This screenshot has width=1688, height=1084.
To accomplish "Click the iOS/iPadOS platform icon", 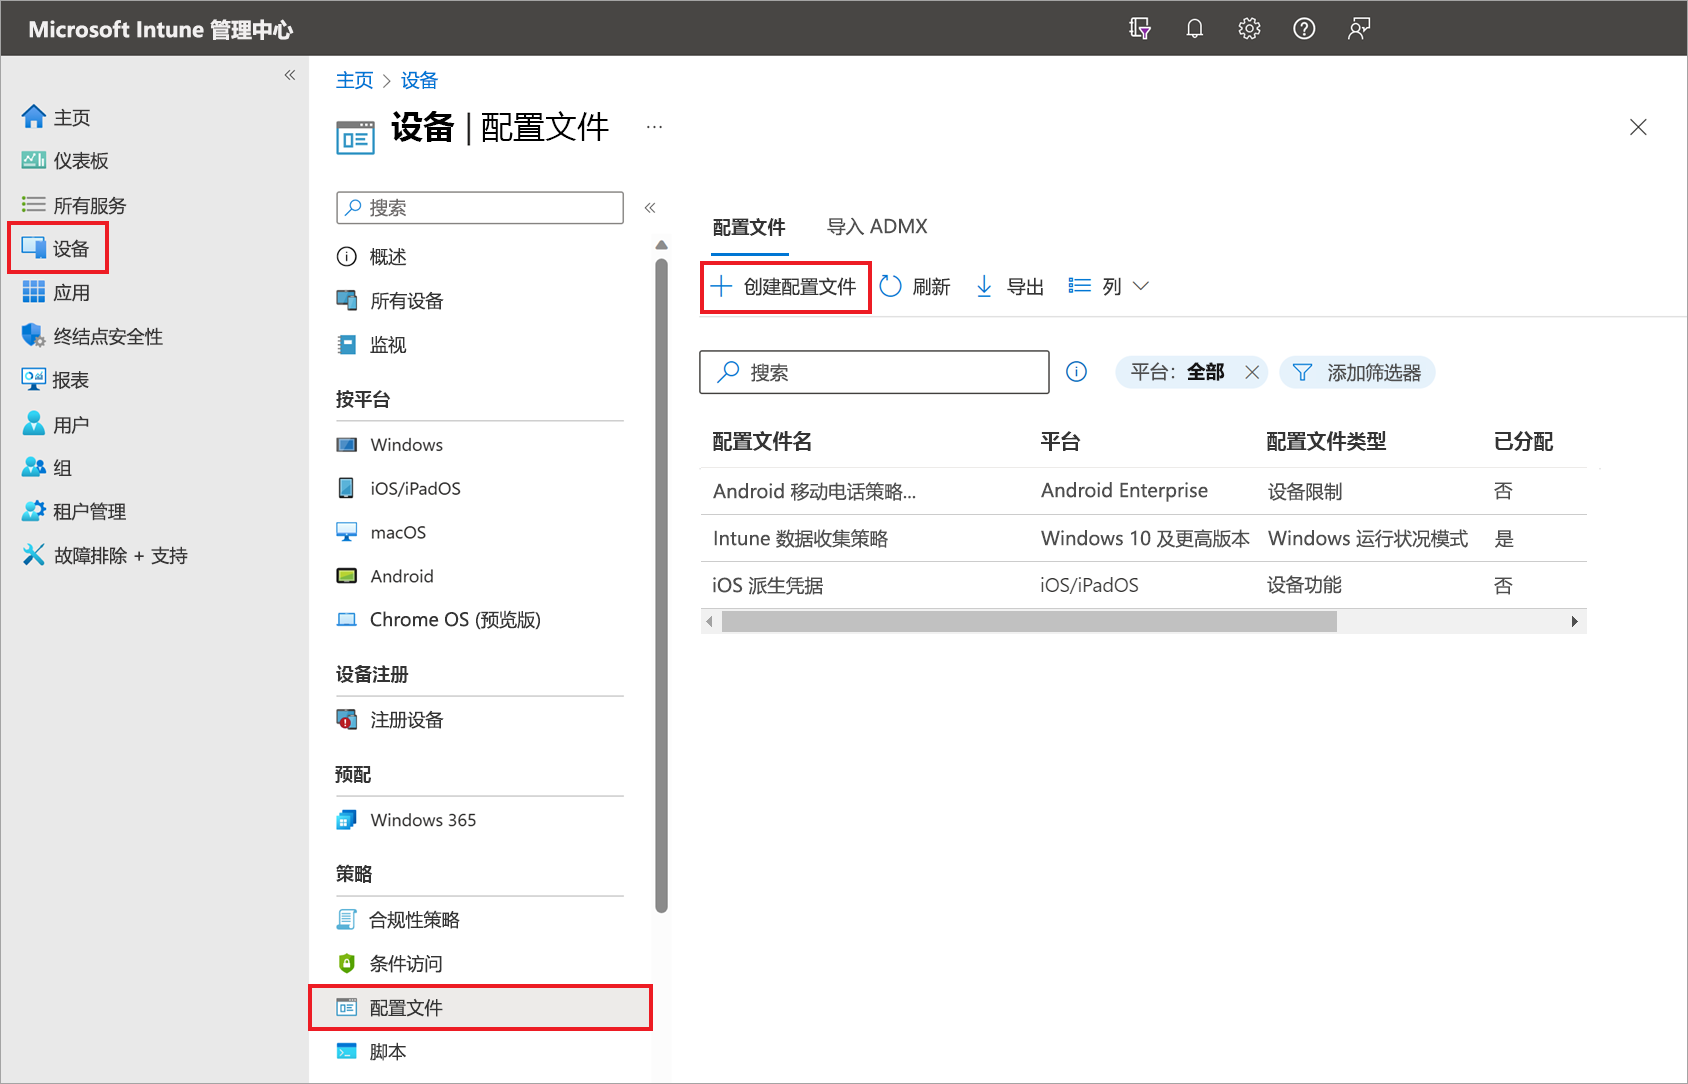I will pos(346,488).
